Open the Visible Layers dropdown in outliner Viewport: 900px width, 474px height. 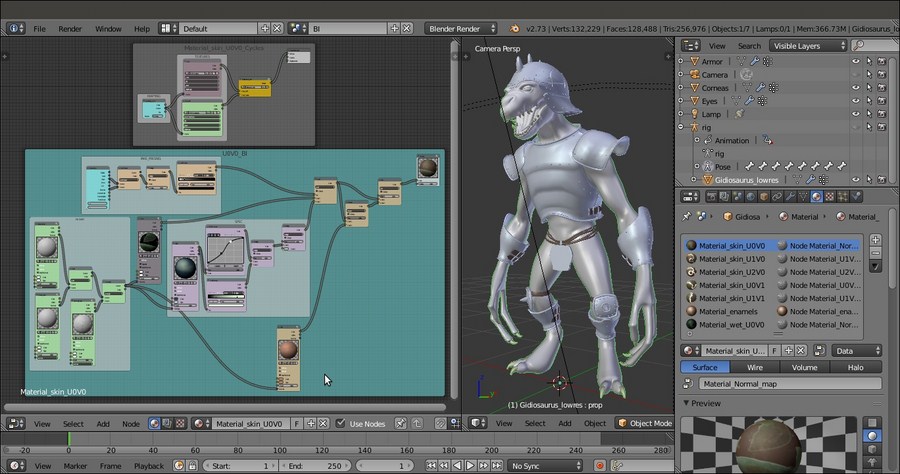pos(808,45)
